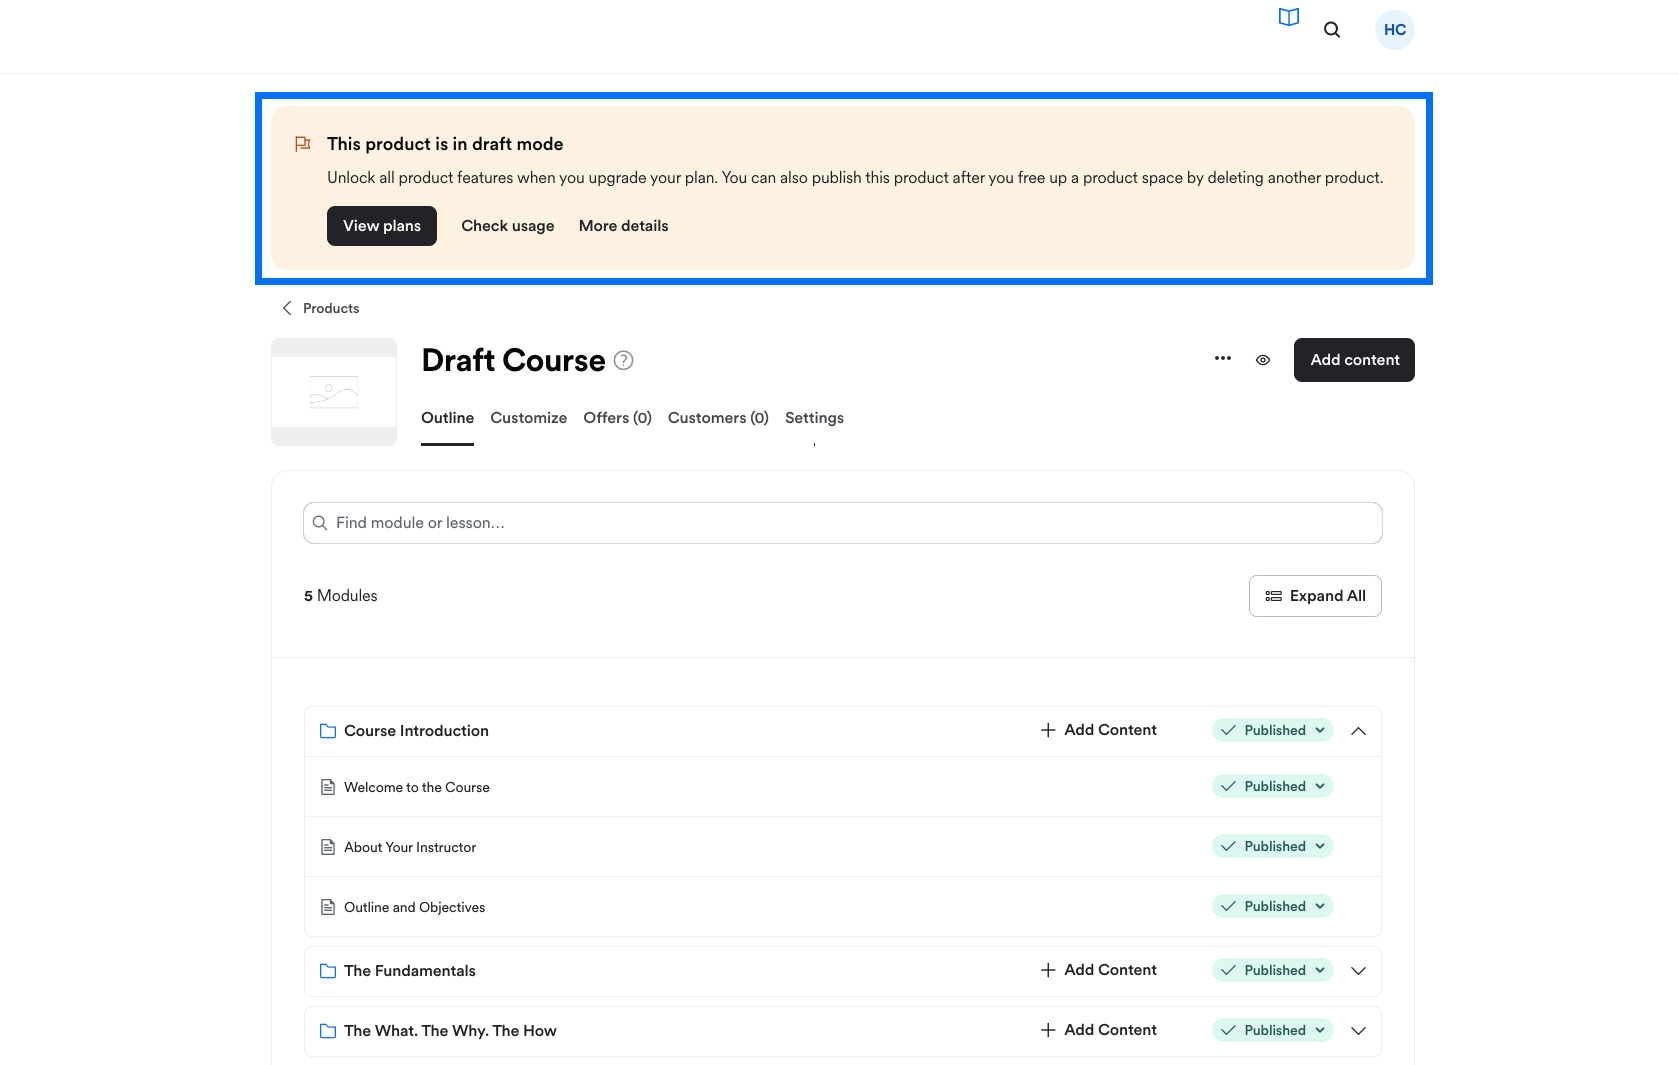The image size is (1679, 1065).
Task: Collapse the Course Introduction module
Action: pyautogui.click(x=1358, y=731)
